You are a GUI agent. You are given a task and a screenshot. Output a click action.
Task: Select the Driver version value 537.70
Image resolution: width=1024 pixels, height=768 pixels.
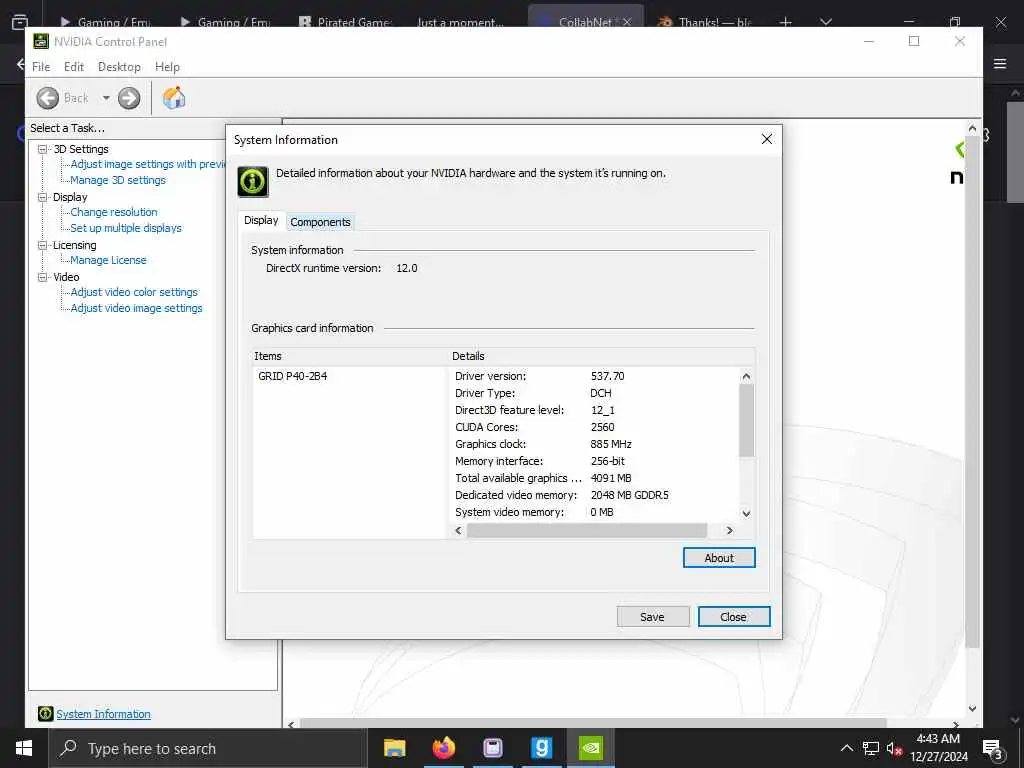click(x=607, y=376)
